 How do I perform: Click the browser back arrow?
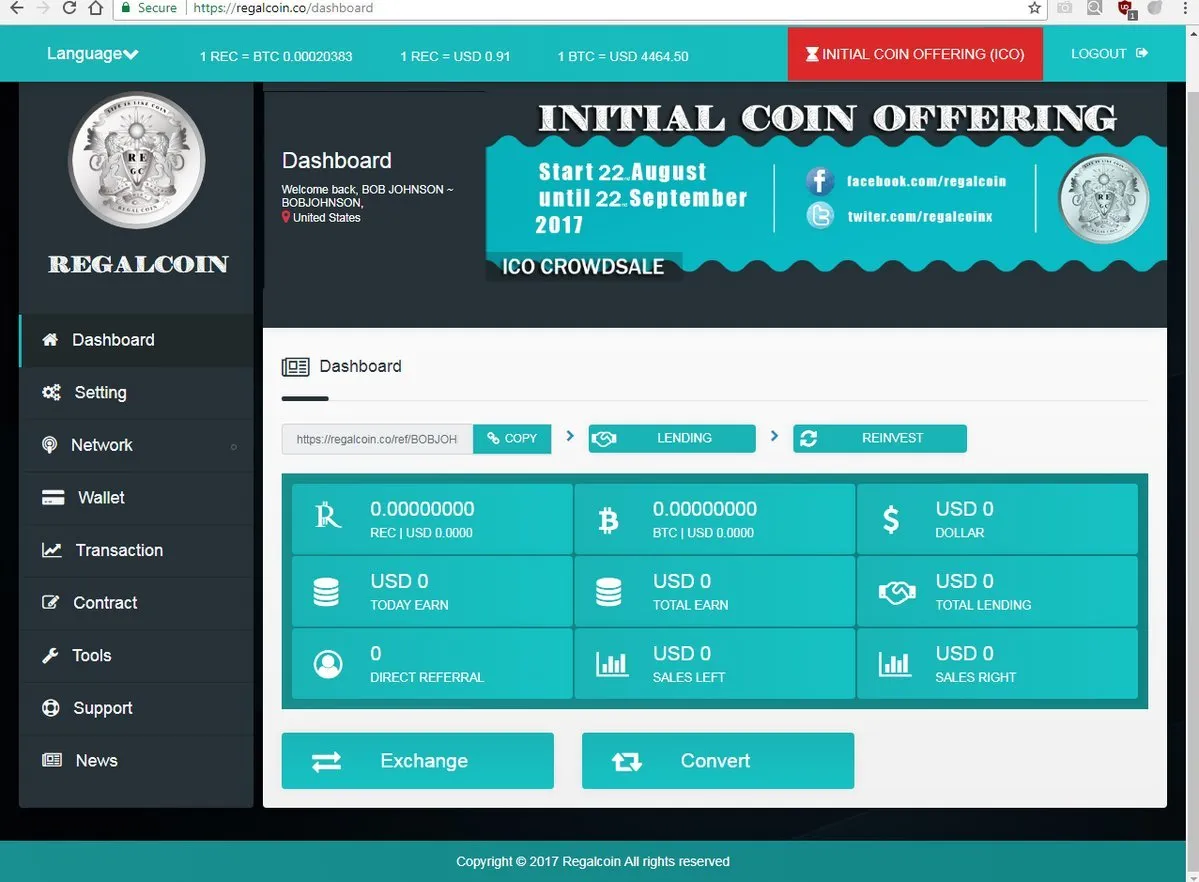[16, 8]
